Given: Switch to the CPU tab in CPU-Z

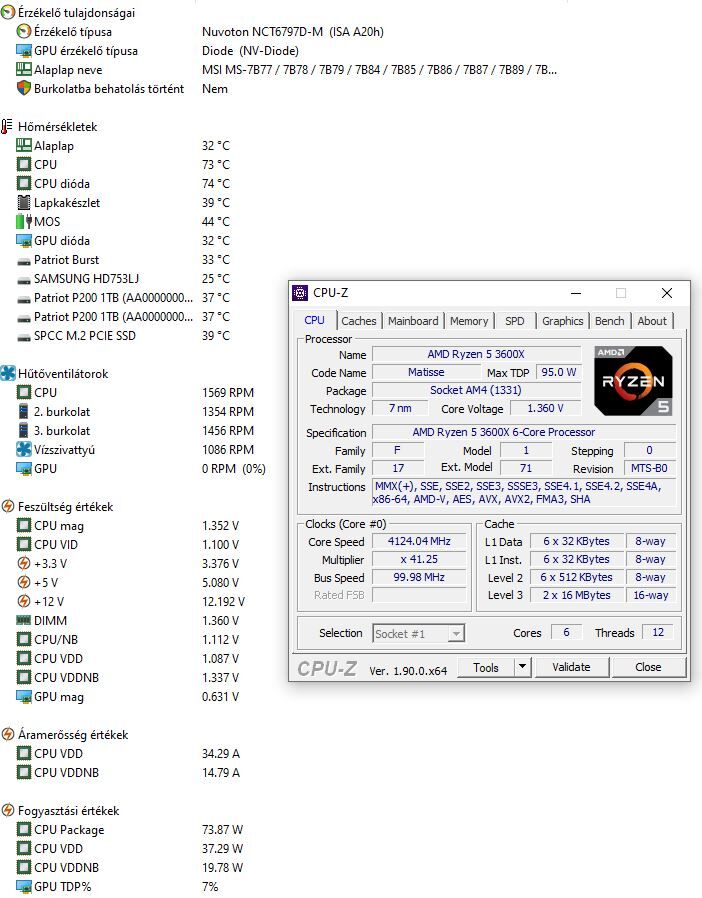Looking at the screenshot, I should 314,320.
